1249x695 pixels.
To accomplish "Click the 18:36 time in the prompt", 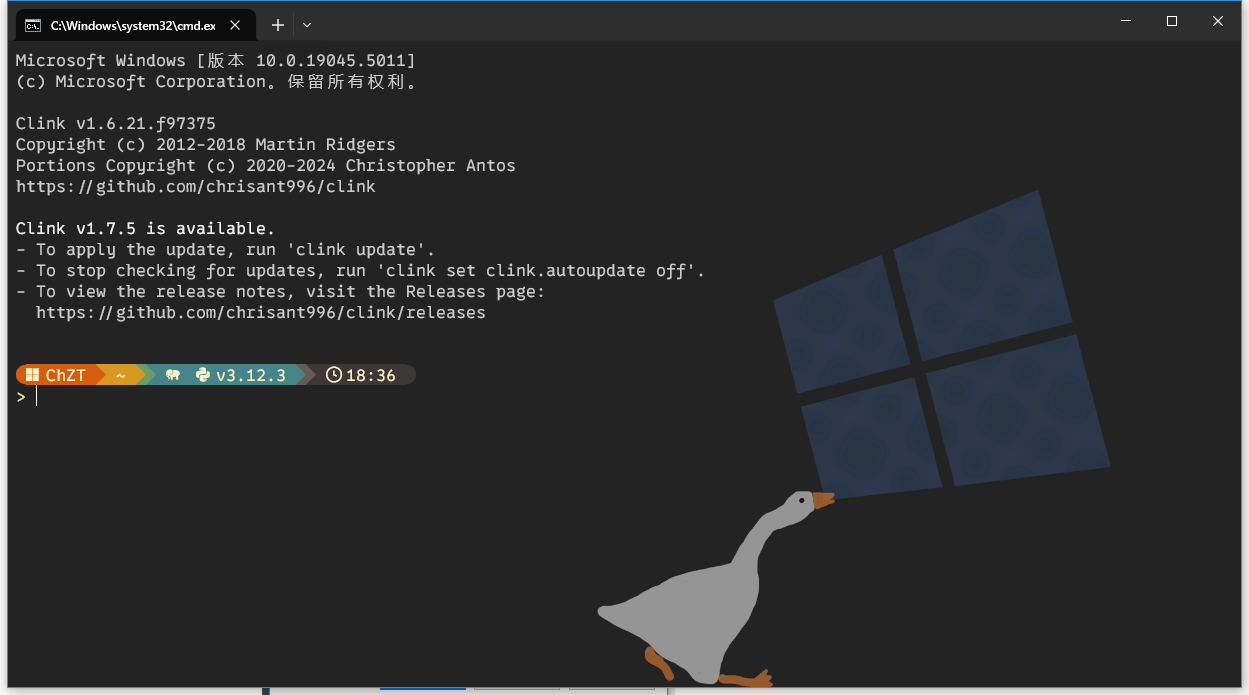I will click(x=371, y=375).
